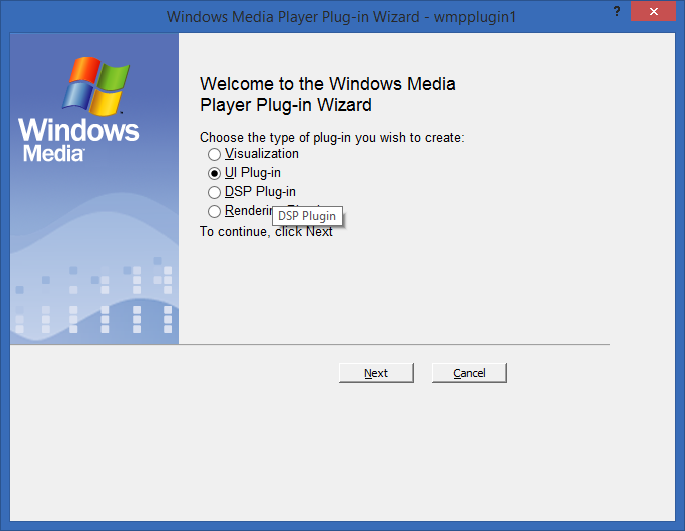Click the 'Choose the type of plug-in' text
Viewport: 685px width, 531px height.
[332, 138]
